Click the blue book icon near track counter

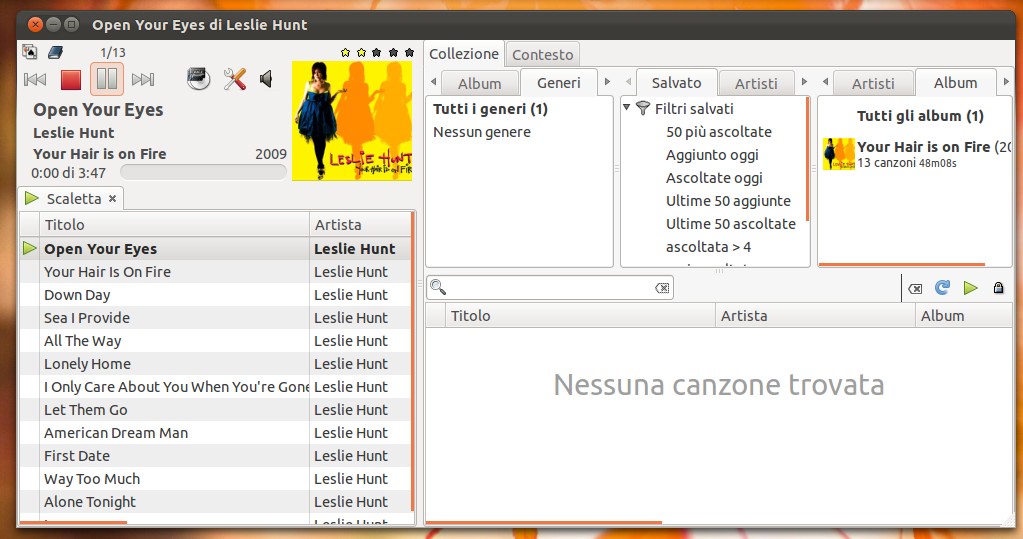pos(55,52)
